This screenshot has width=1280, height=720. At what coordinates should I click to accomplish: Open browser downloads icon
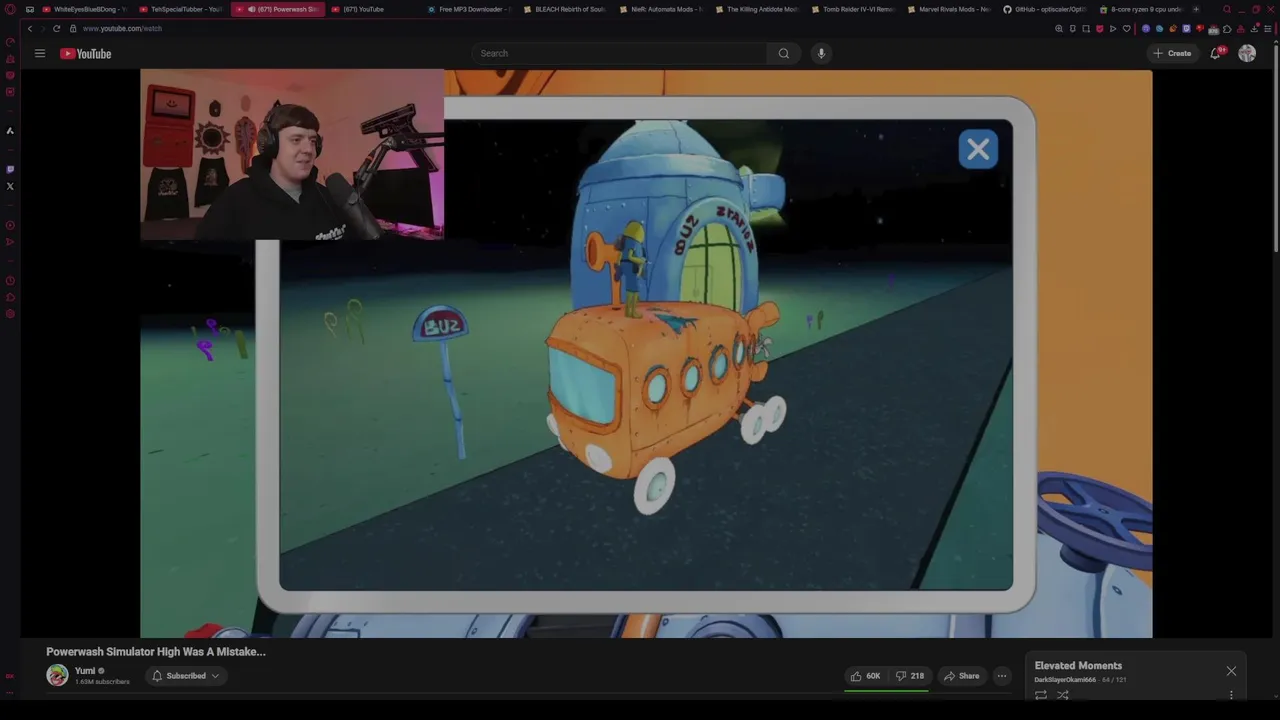coord(1254,28)
